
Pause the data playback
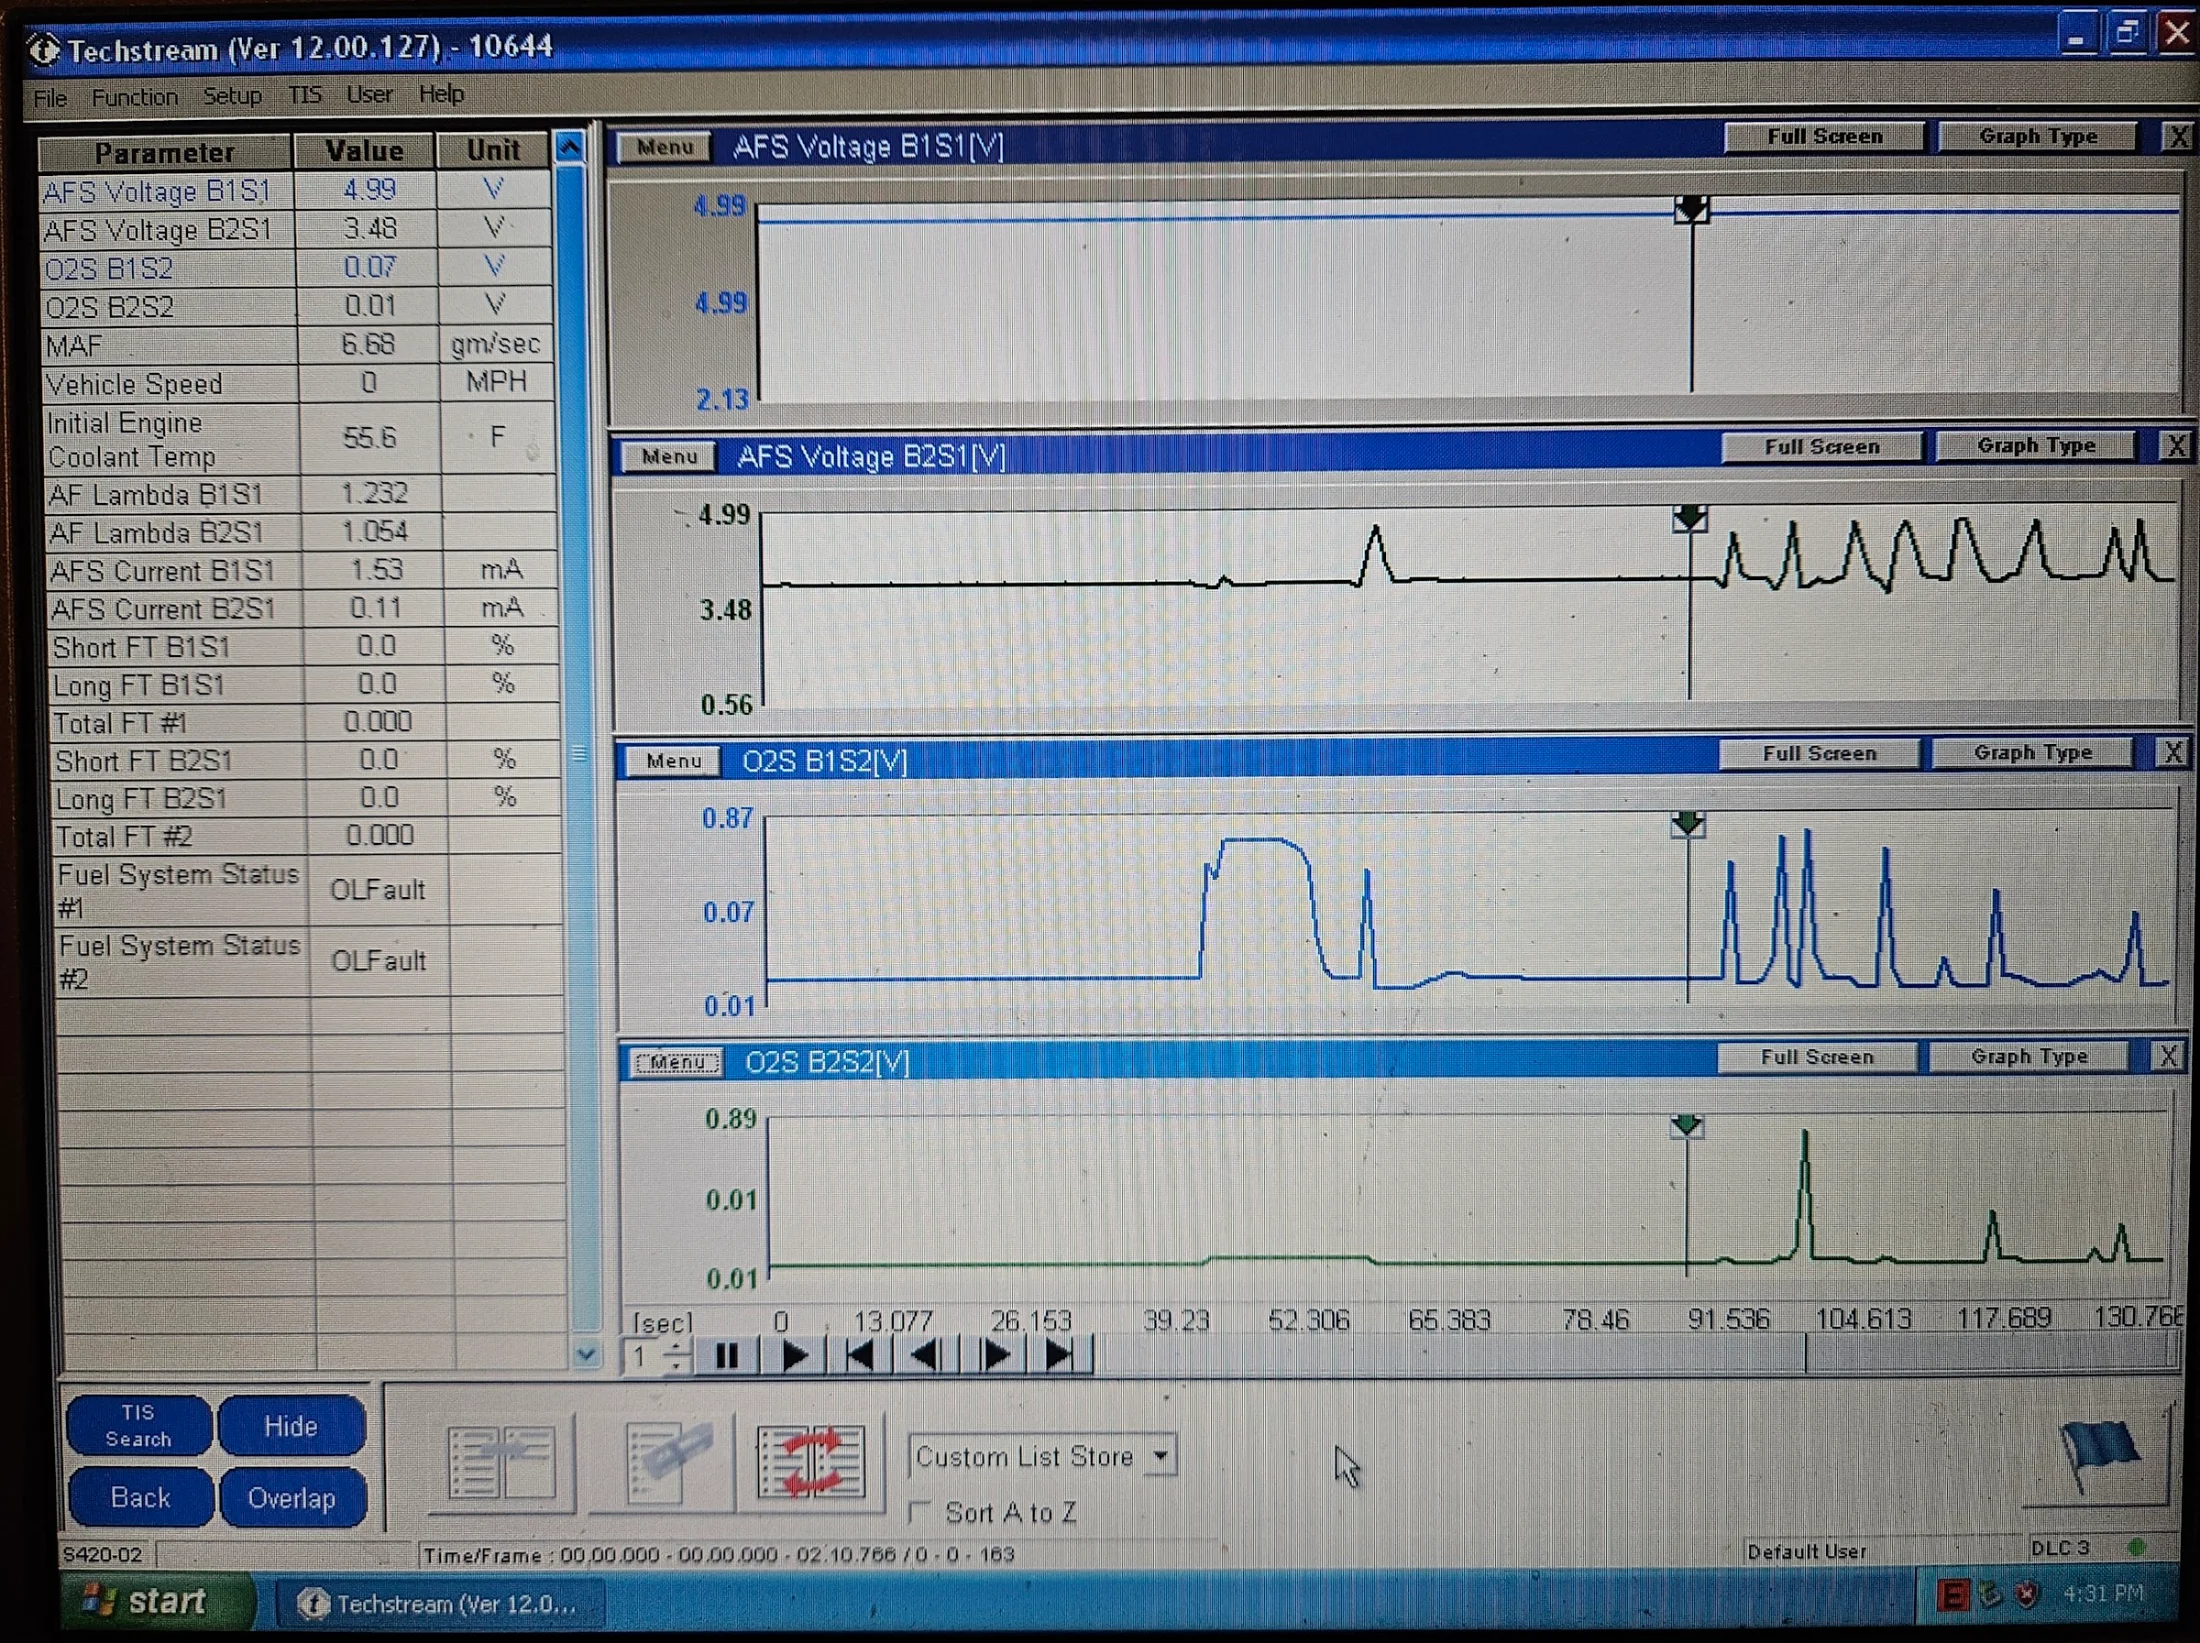pos(727,1356)
